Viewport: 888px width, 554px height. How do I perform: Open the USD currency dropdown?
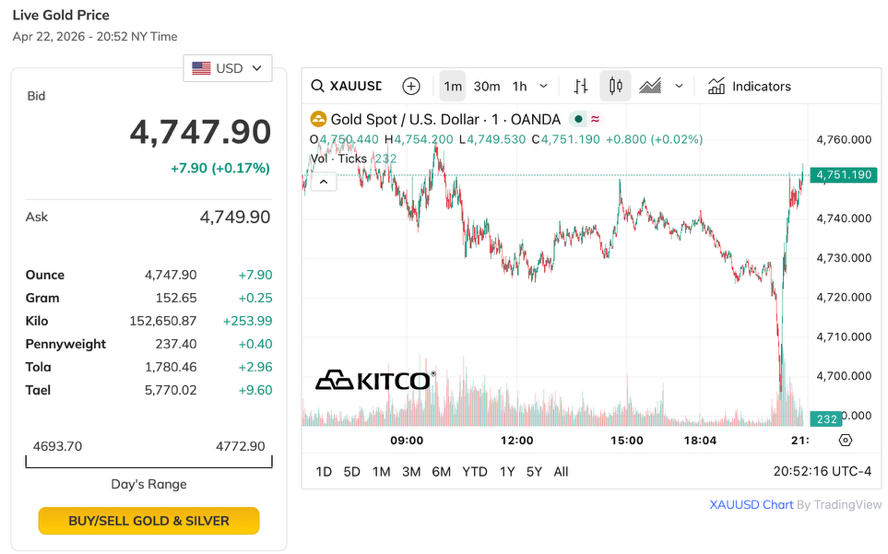coord(228,68)
